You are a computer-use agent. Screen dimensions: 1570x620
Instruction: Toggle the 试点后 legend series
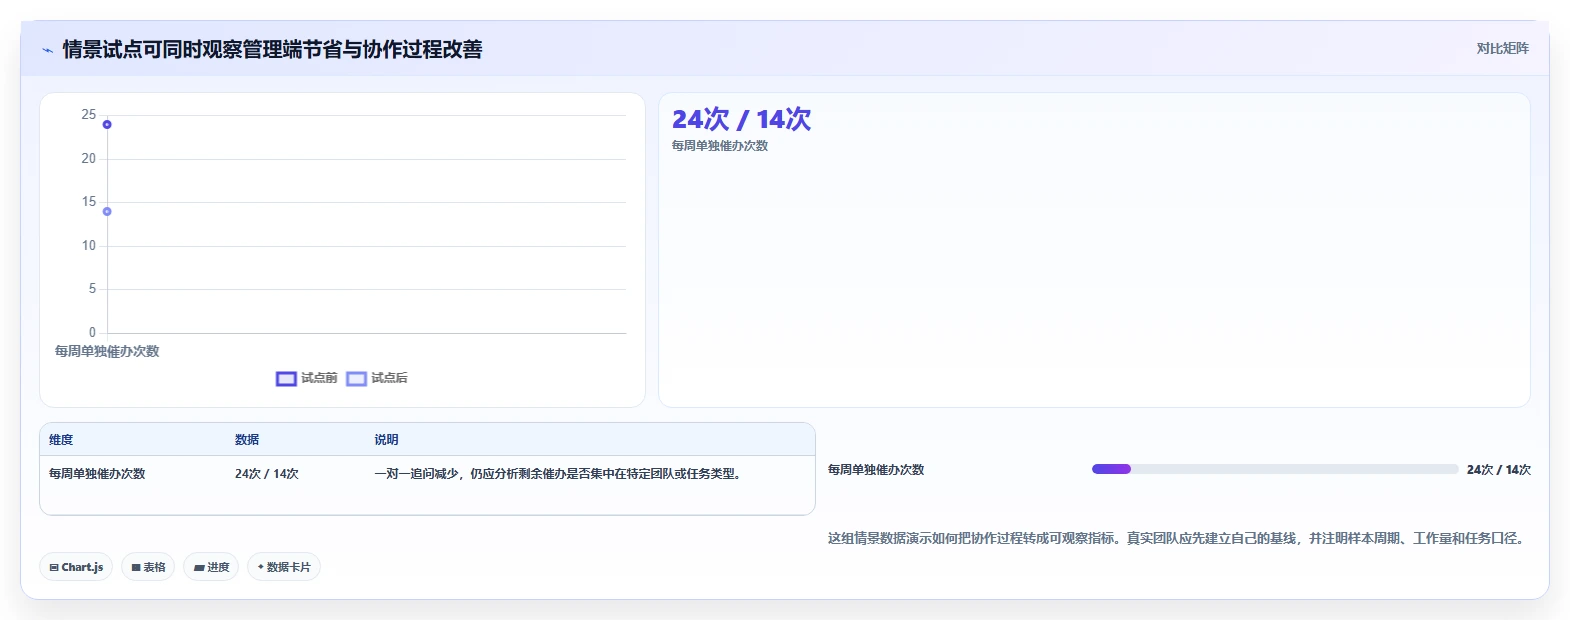(x=377, y=378)
